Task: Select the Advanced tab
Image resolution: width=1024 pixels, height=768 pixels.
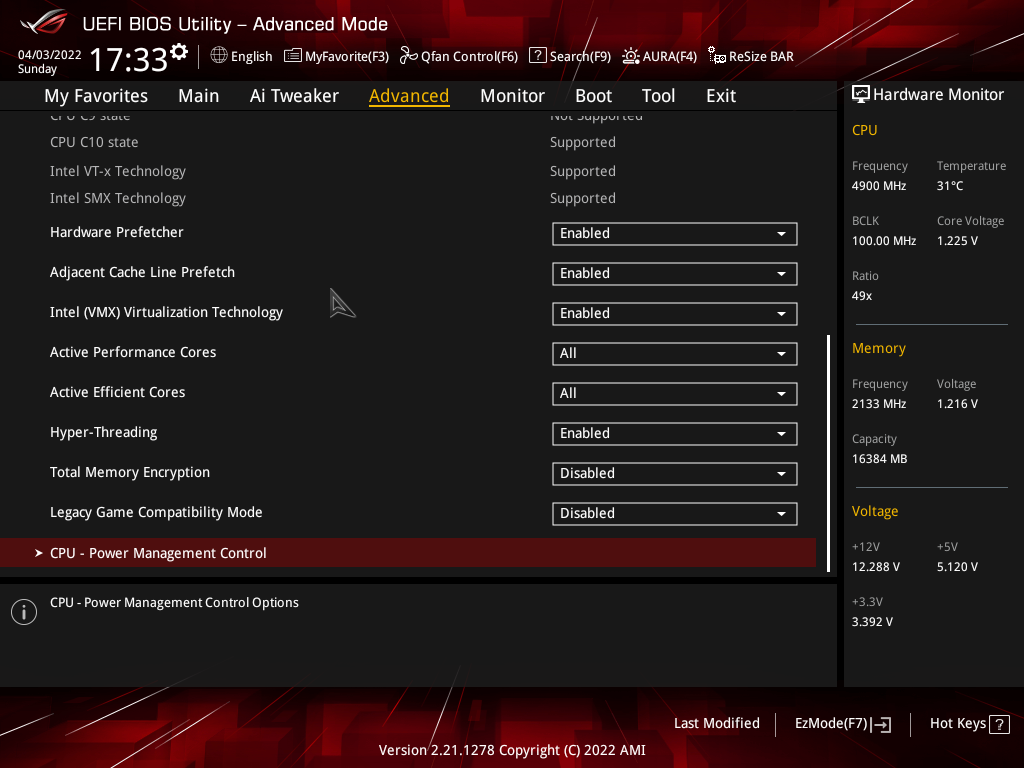Action: click(x=409, y=96)
